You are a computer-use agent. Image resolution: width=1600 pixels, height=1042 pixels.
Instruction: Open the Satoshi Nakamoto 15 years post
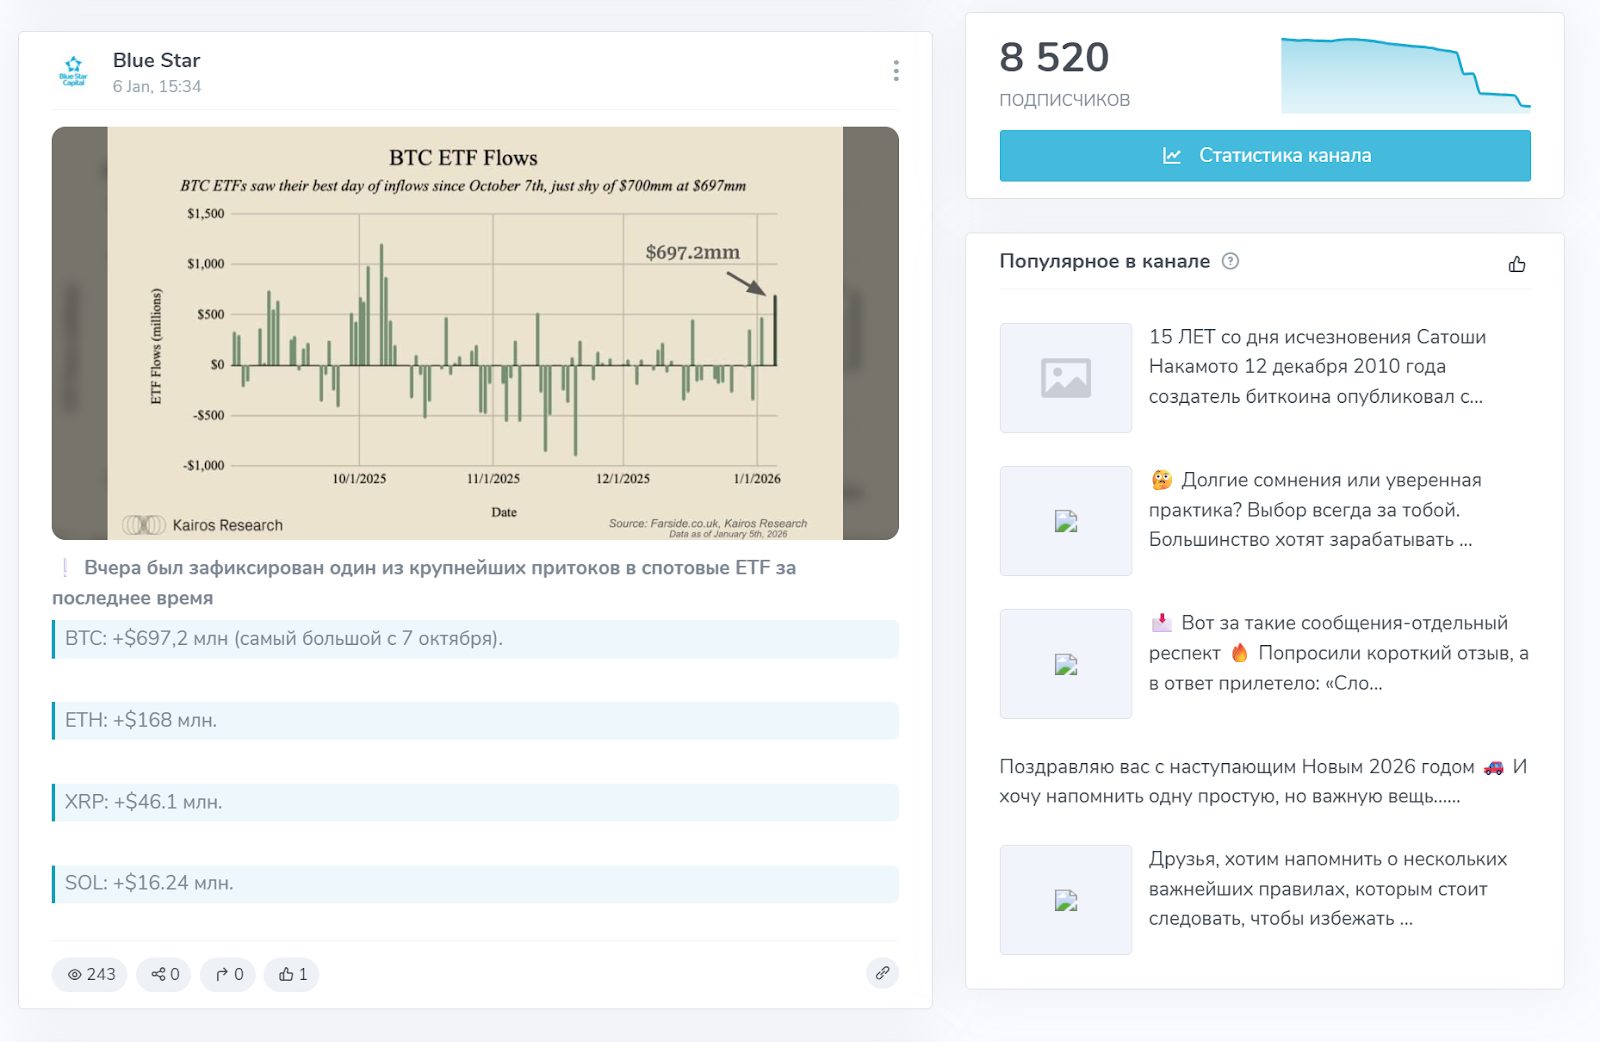[1316, 367]
